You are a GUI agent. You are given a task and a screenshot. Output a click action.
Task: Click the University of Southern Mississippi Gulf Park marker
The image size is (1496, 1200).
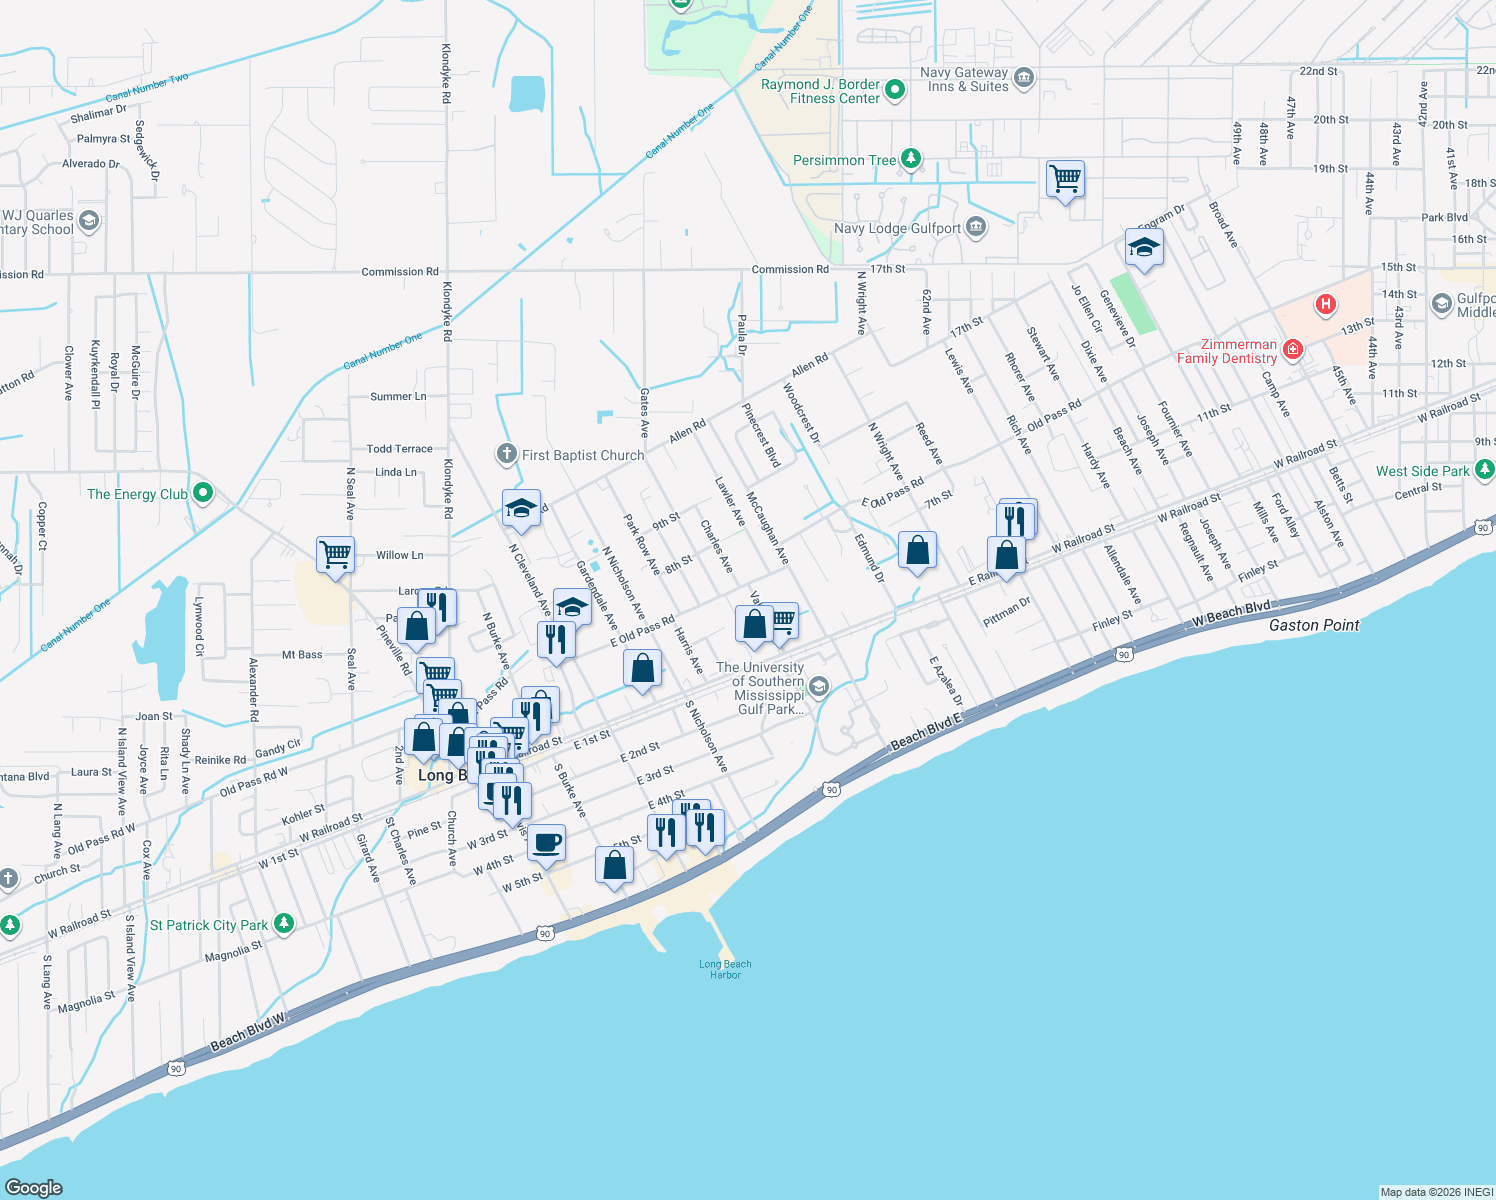[818, 687]
